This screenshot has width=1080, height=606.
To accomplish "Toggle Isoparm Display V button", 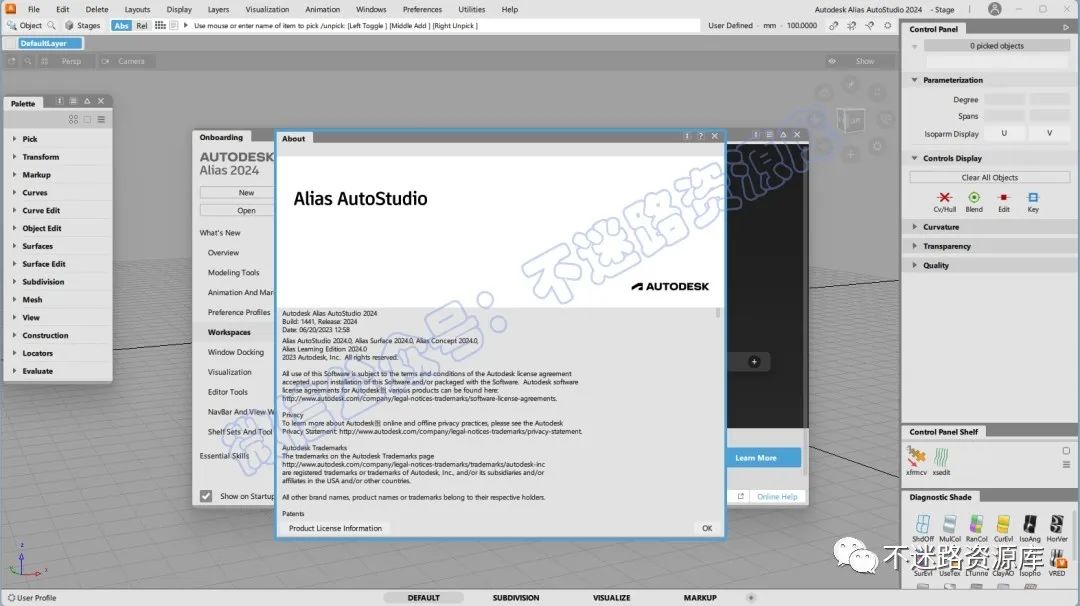I will [1049, 134].
